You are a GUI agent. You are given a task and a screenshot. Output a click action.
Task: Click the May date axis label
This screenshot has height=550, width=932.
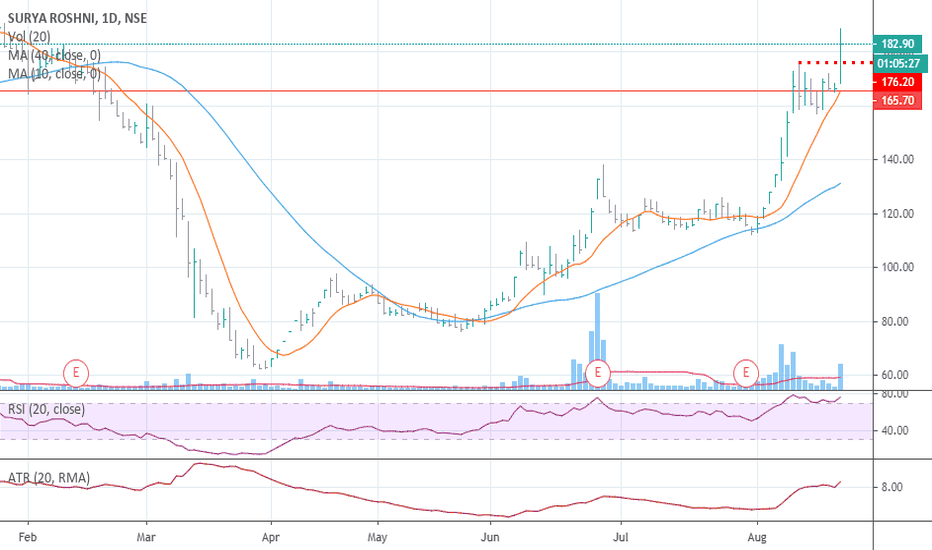pos(377,538)
